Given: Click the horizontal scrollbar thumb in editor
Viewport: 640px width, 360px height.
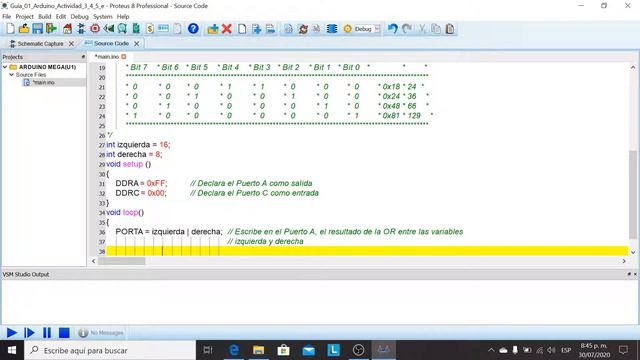Looking at the screenshot, I should [x=121, y=261].
